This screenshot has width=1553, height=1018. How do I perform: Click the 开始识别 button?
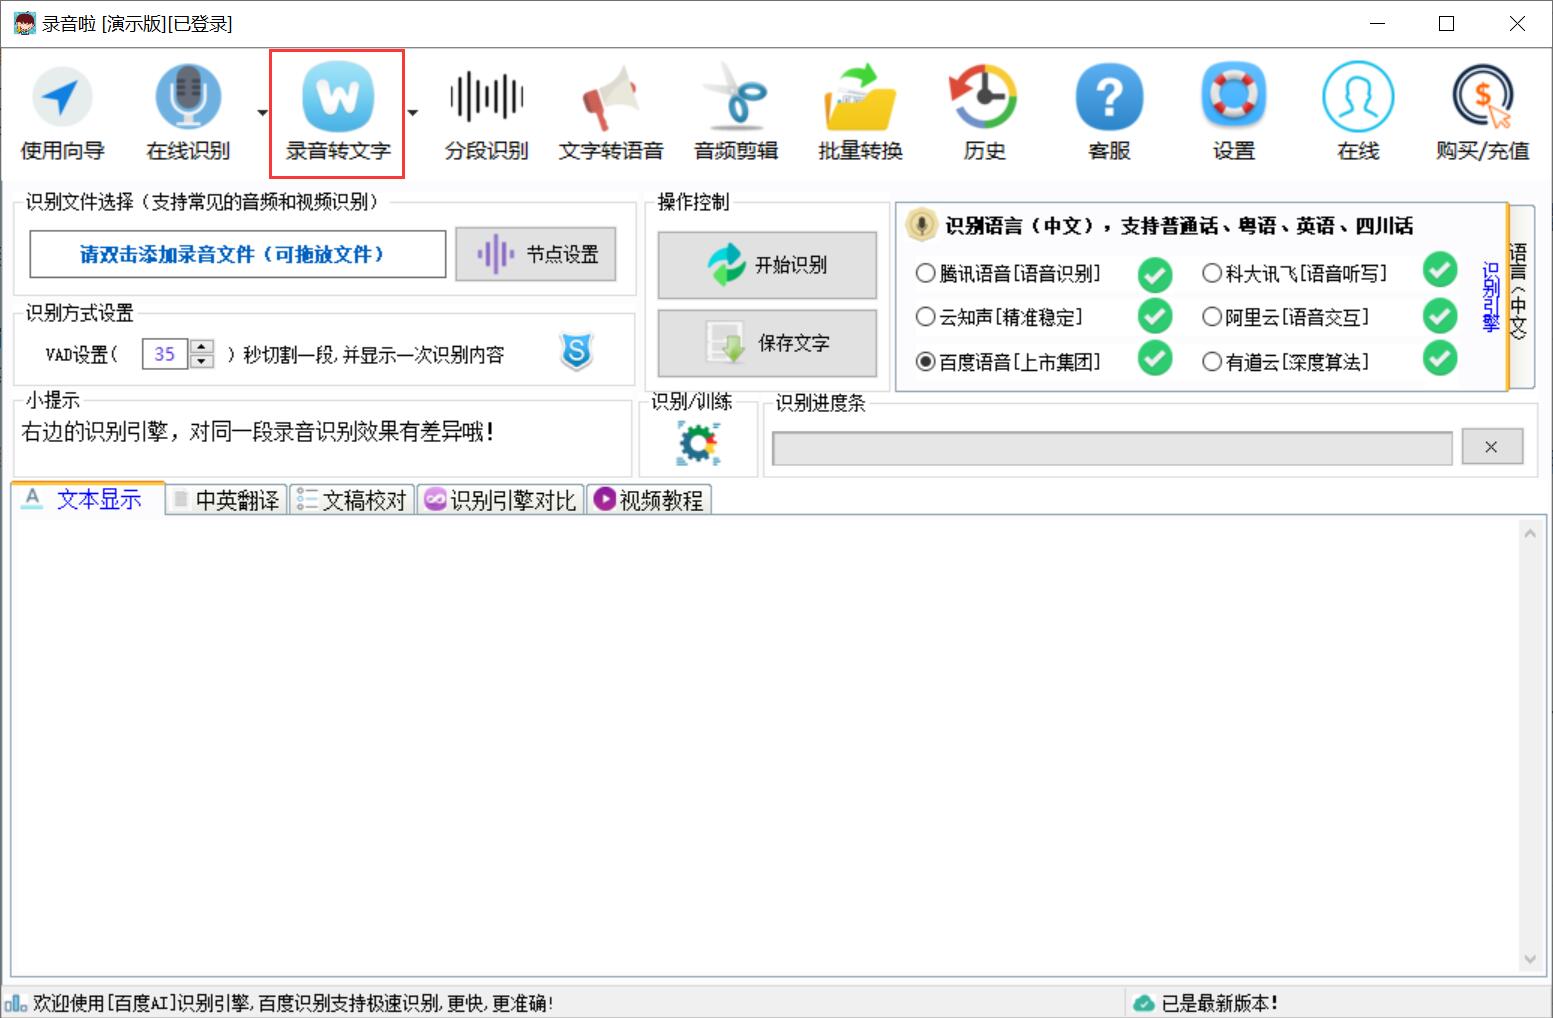pos(767,265)
